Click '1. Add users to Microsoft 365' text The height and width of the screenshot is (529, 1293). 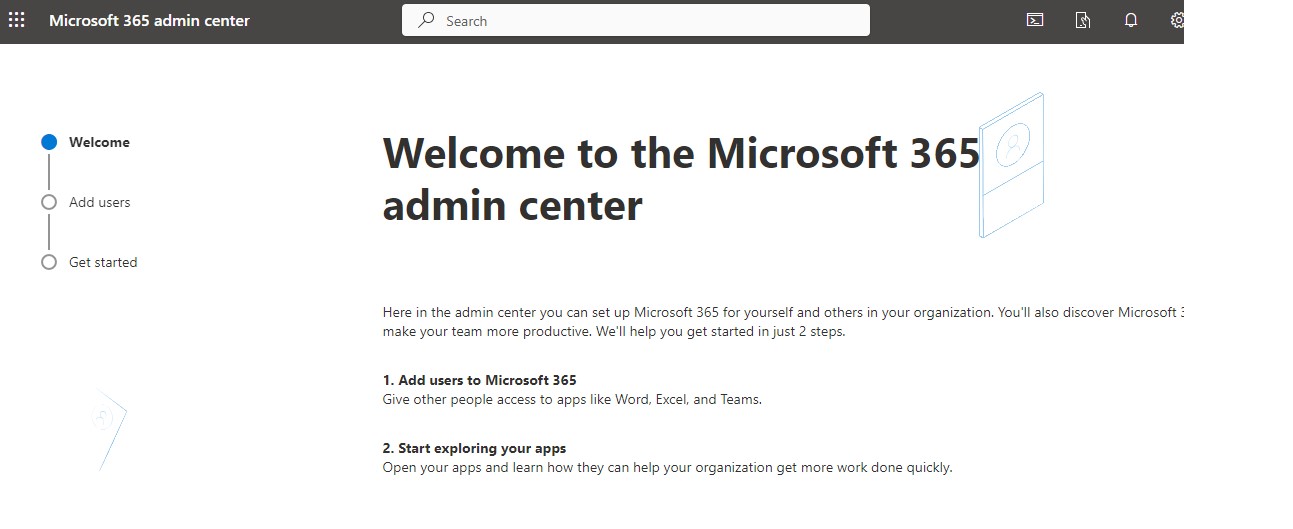pyautogui.click(x=480, y=380)
